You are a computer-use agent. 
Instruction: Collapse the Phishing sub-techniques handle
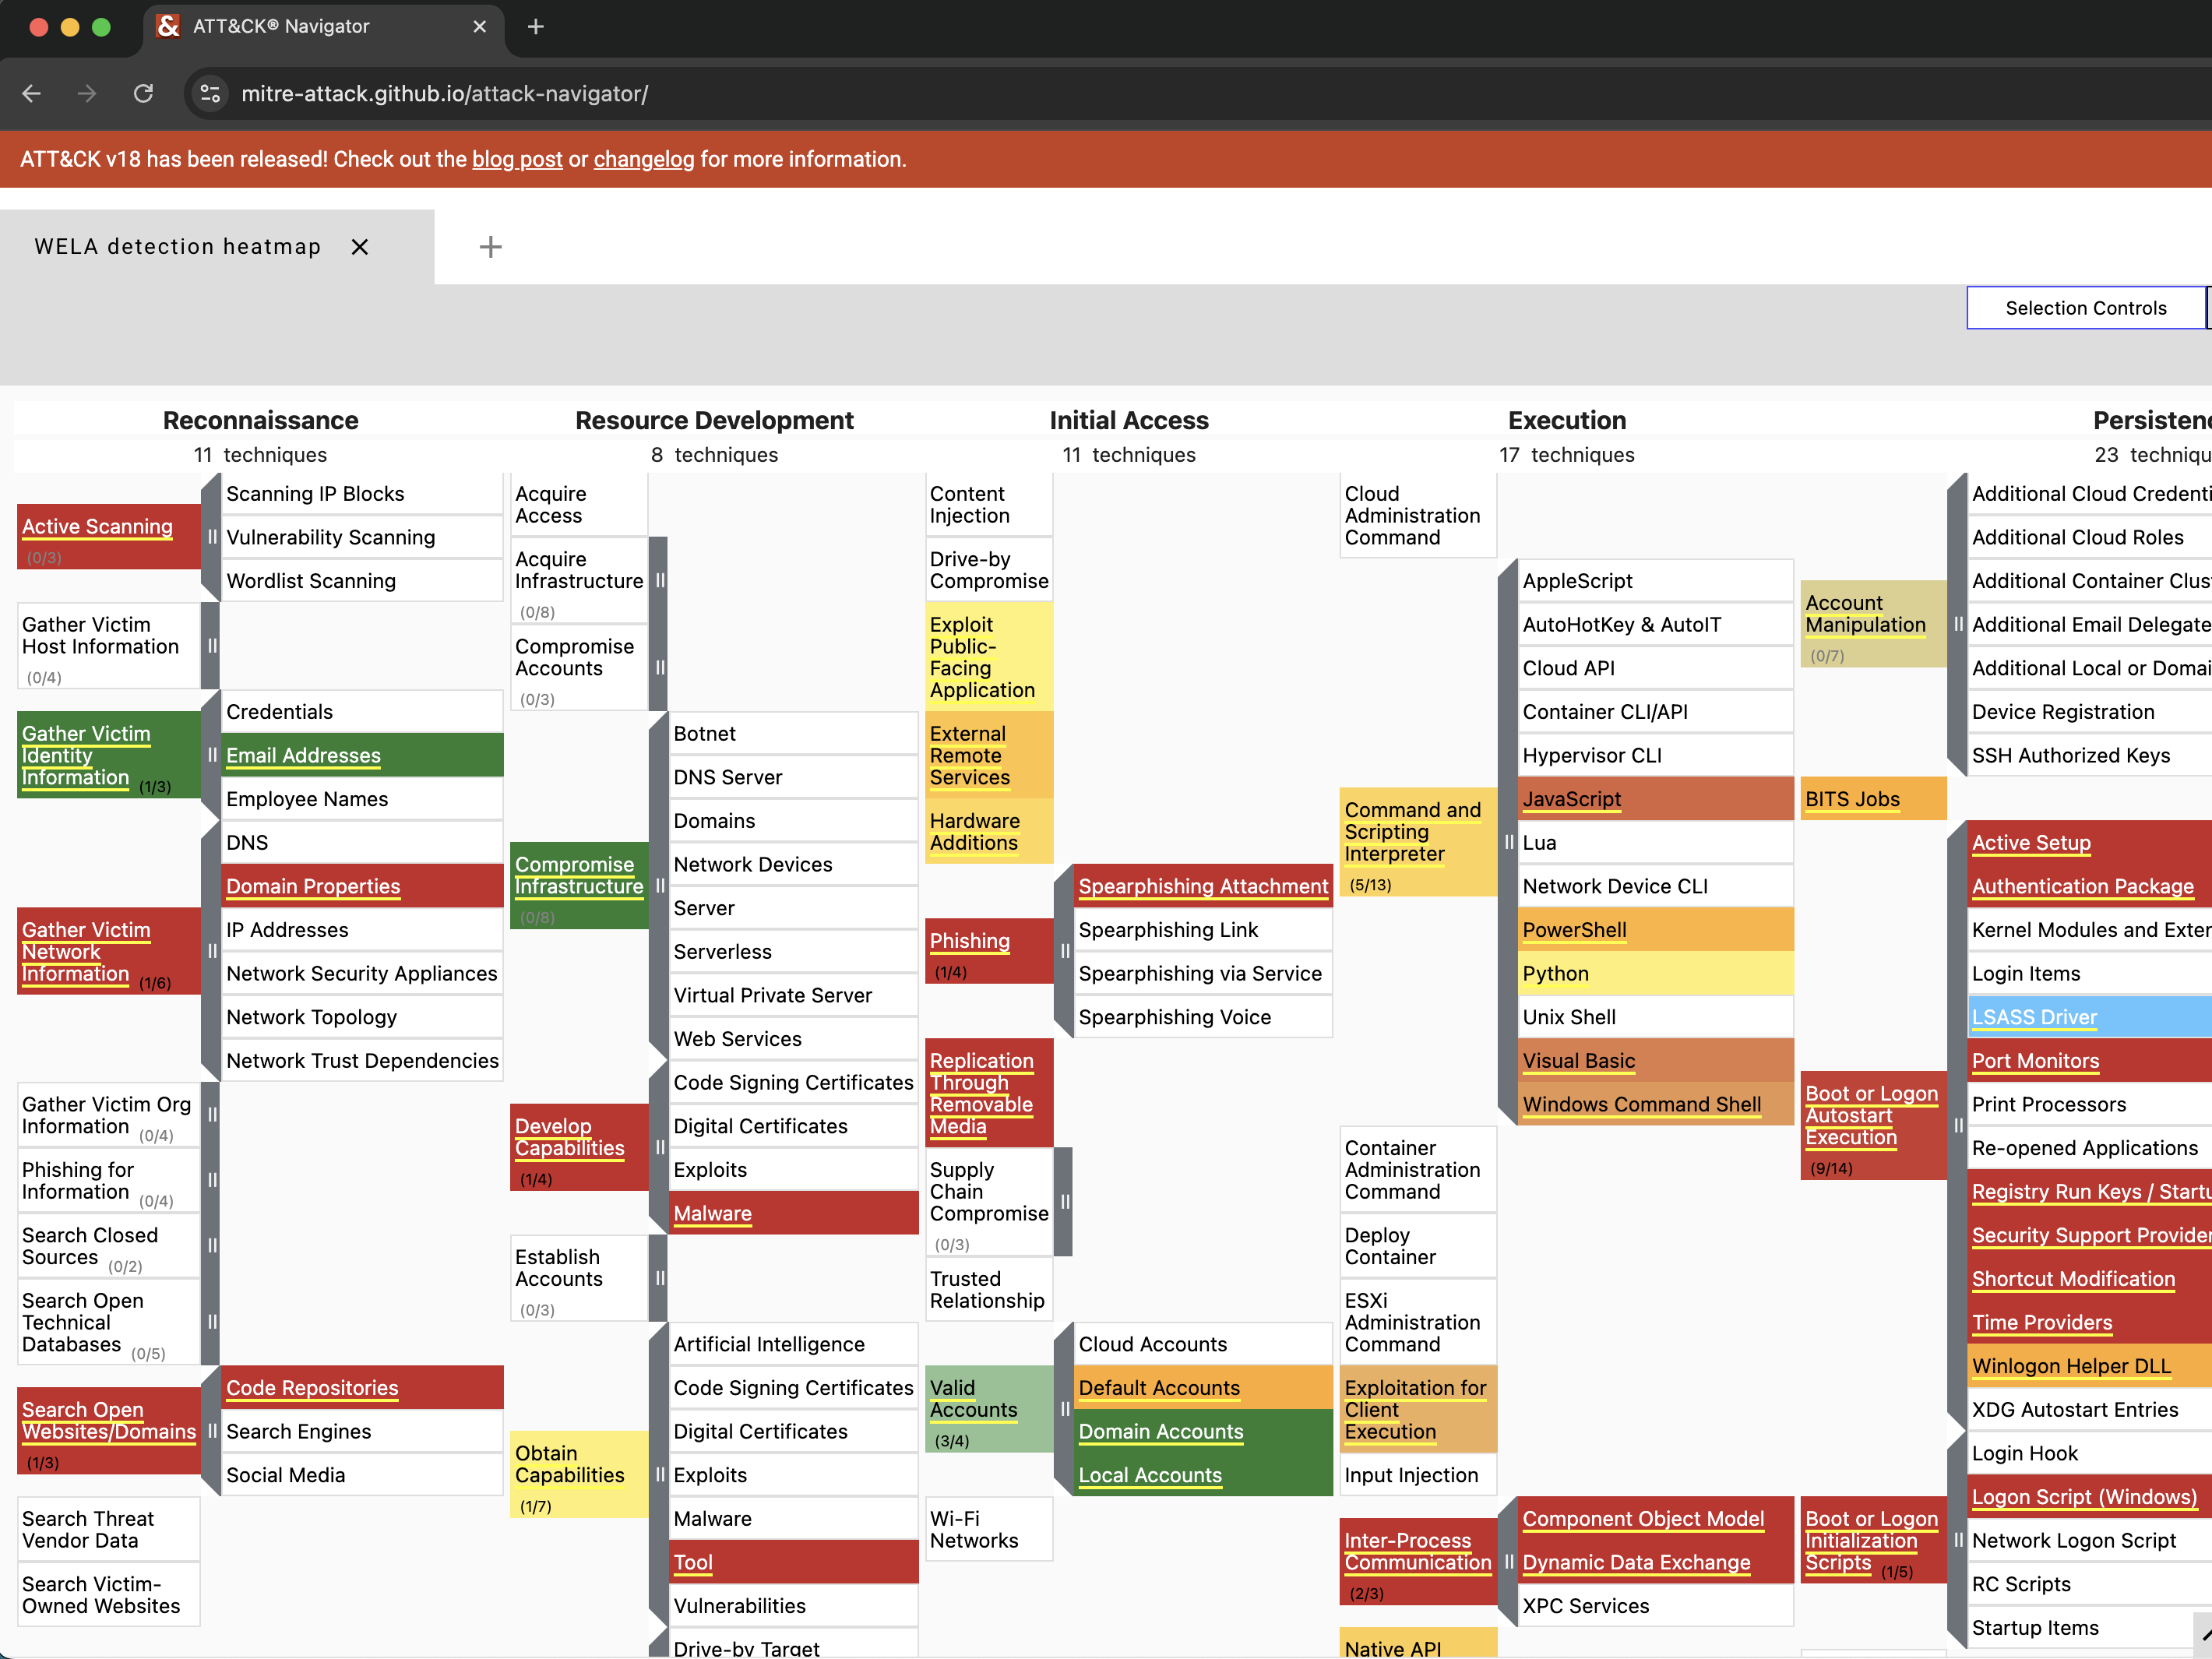[x=1064, y=951]
